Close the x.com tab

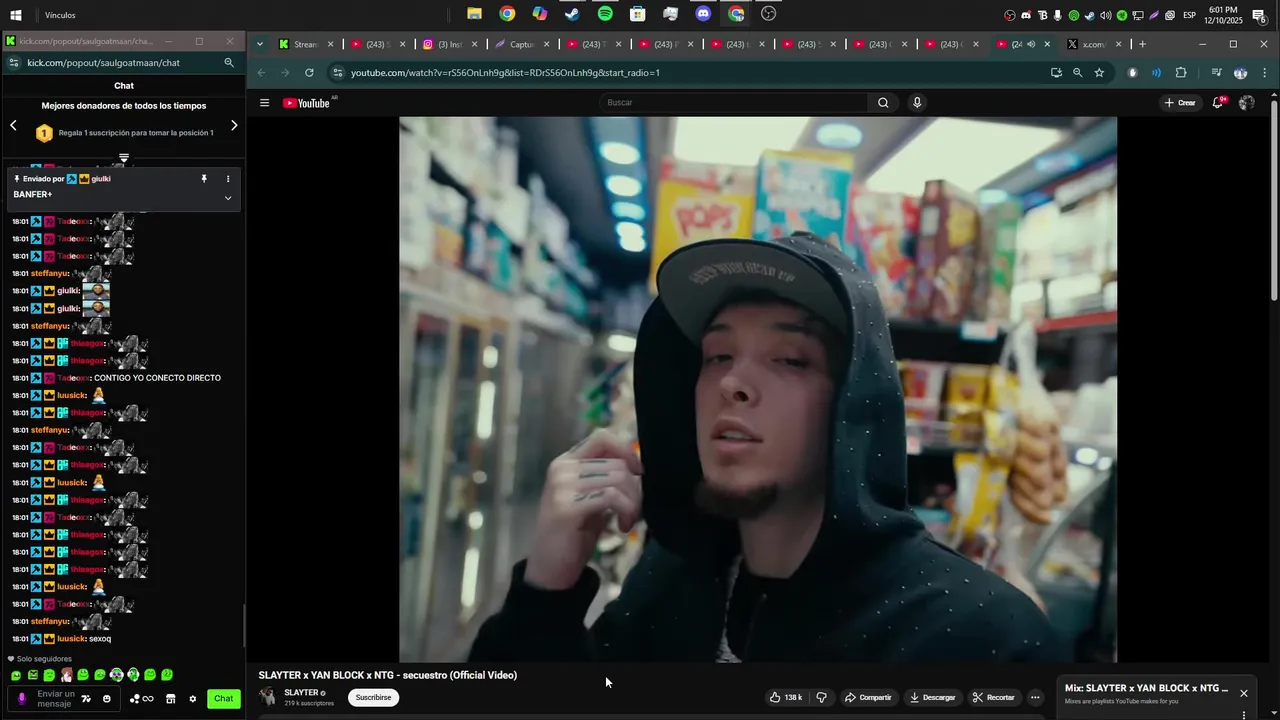pyautogui.click(x=1118, y=44)
